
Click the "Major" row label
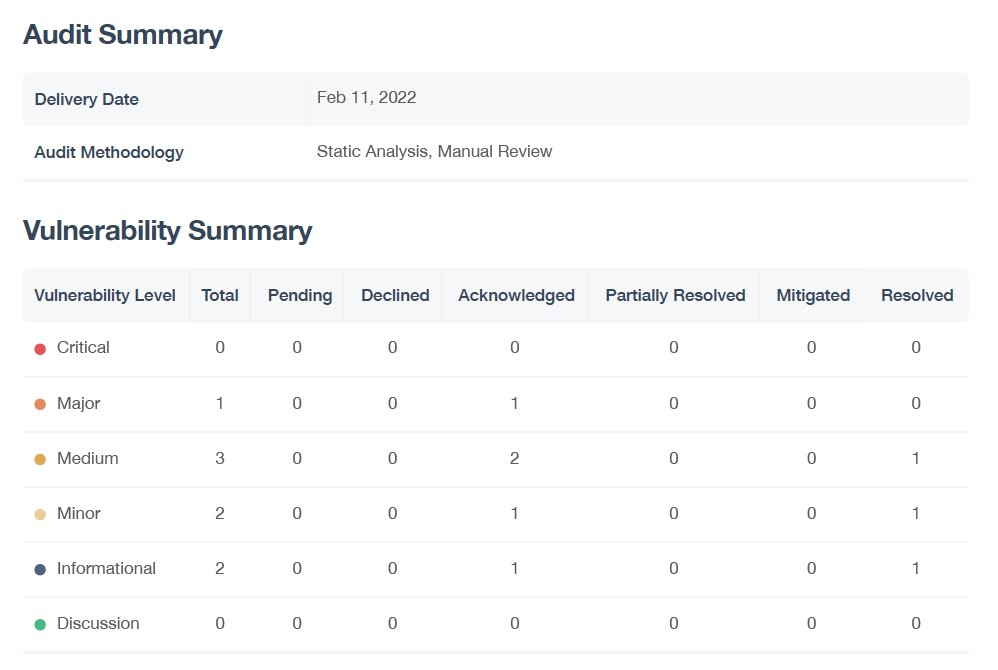tap(79, 403)
